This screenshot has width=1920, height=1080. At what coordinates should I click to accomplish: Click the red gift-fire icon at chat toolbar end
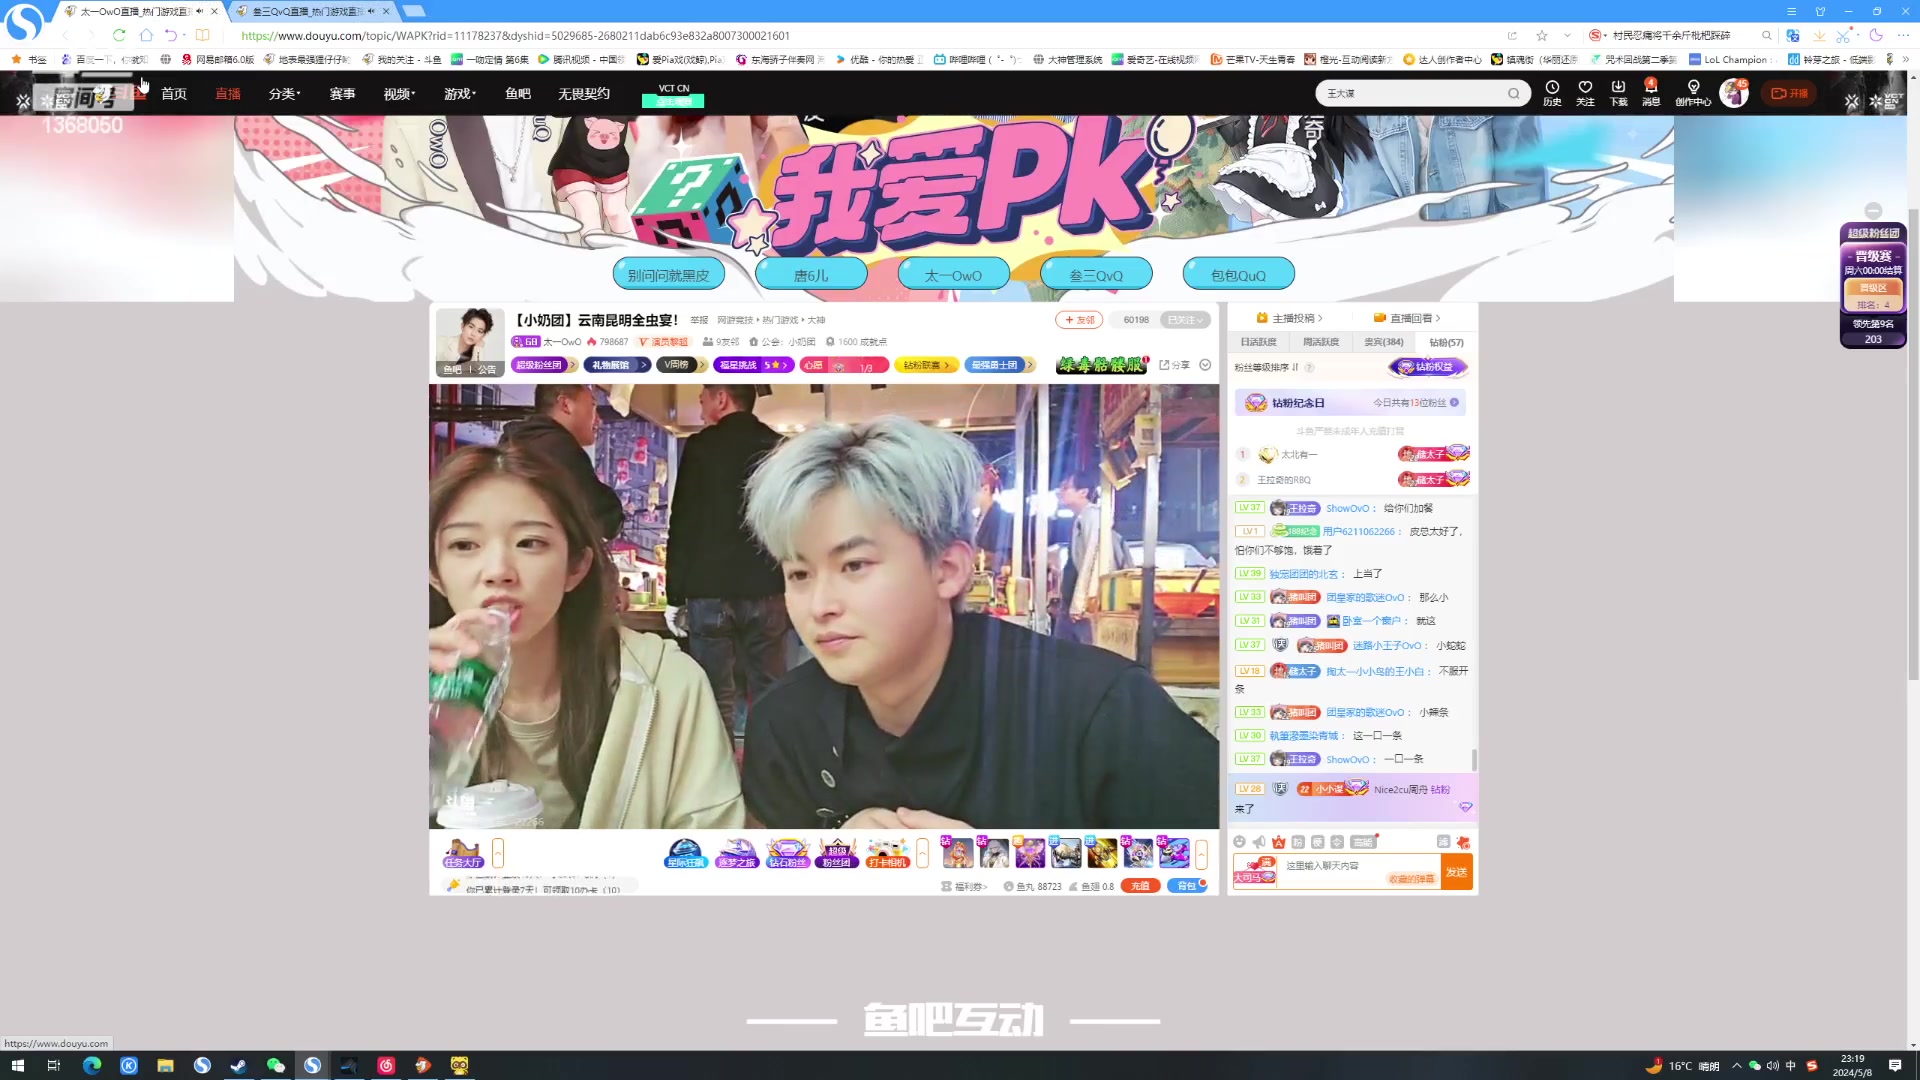coord(1463,842)
